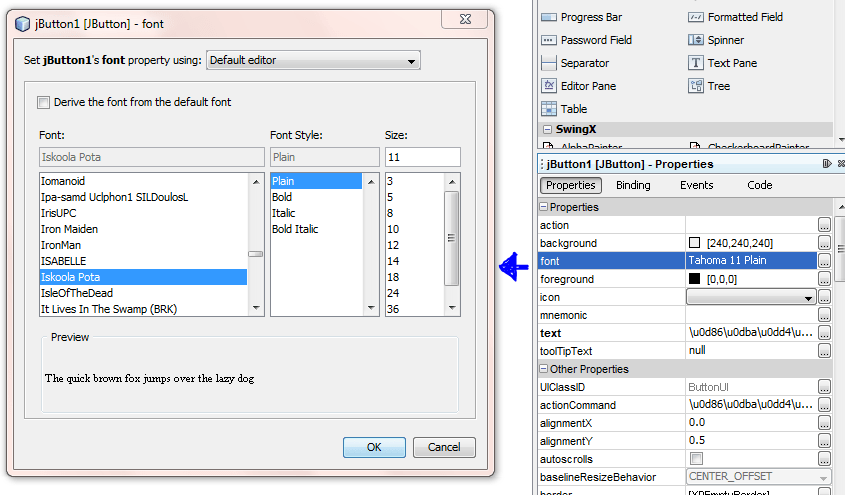Open the action property editor button

pyautogui.click(x=824, y=225)
